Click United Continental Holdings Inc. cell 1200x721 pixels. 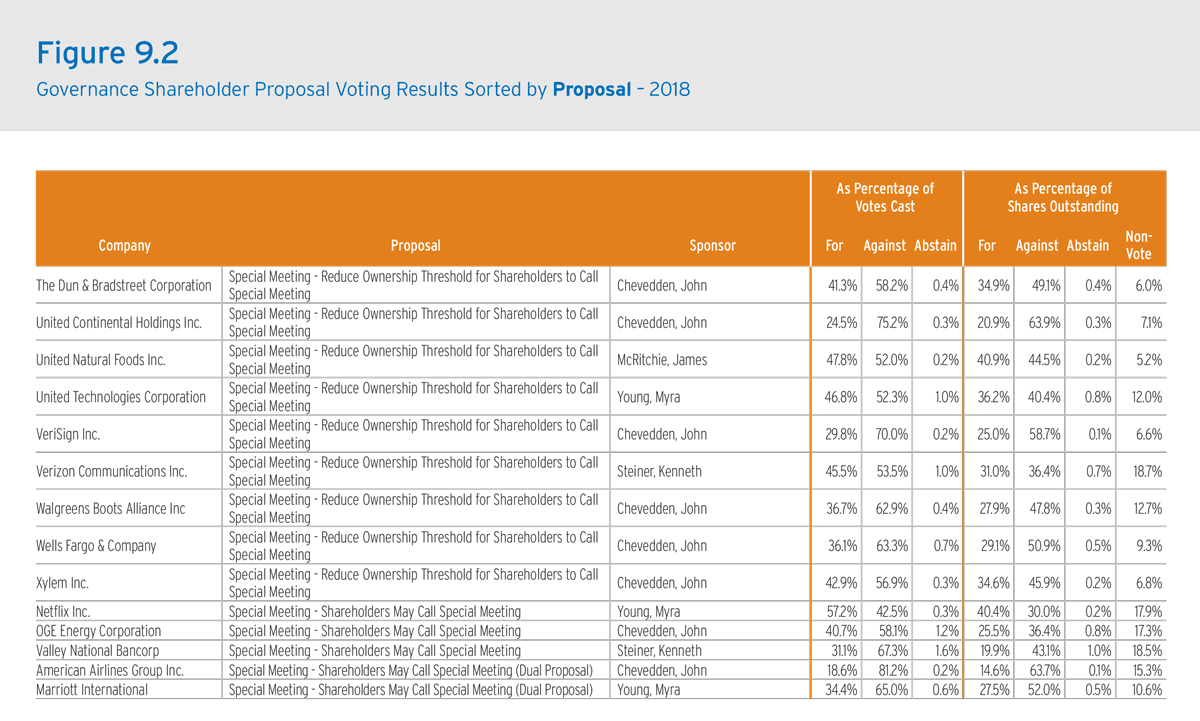pos(119,323)
